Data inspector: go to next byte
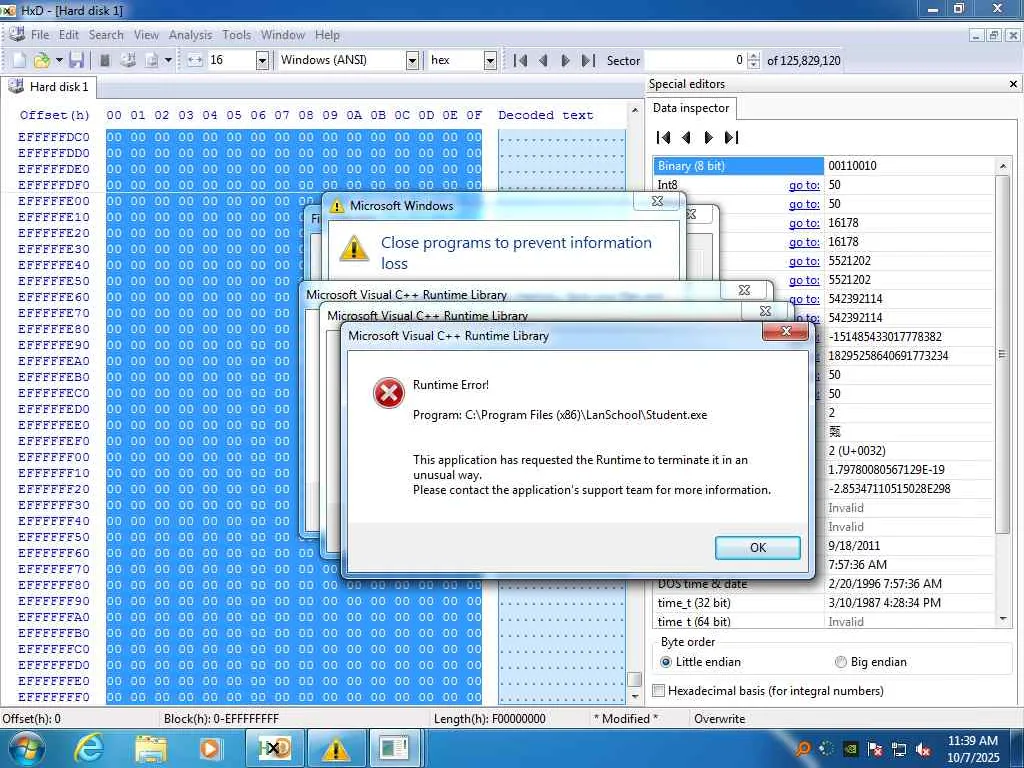Viewport: 1024px width, 768px height. point(709,137)
